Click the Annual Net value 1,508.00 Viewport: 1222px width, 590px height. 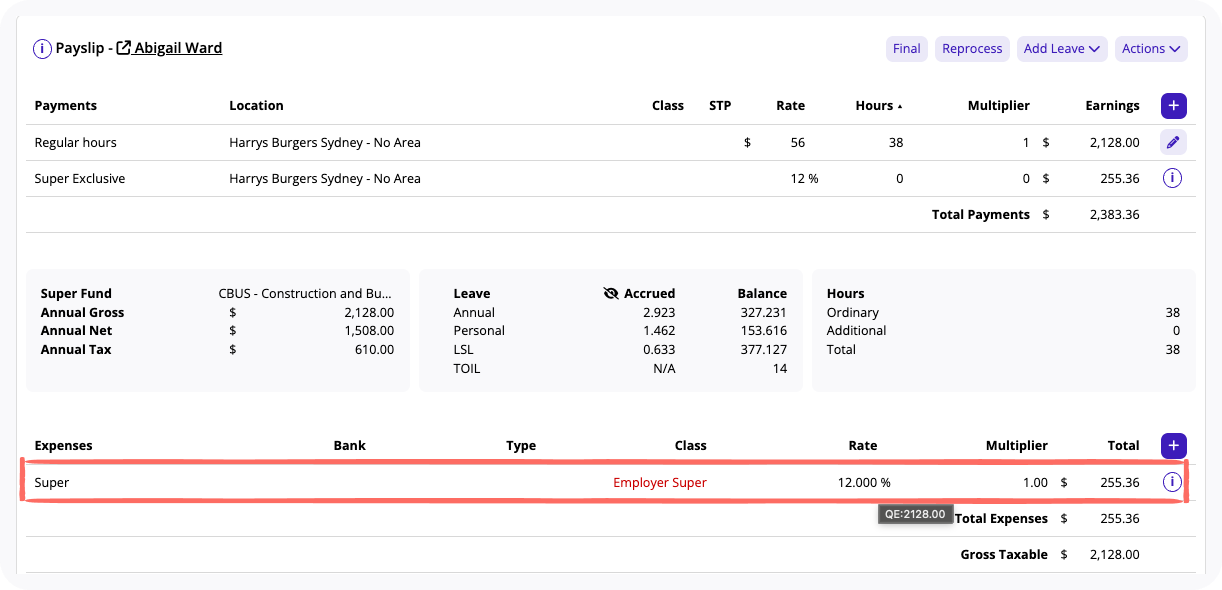tap(369, 330)
